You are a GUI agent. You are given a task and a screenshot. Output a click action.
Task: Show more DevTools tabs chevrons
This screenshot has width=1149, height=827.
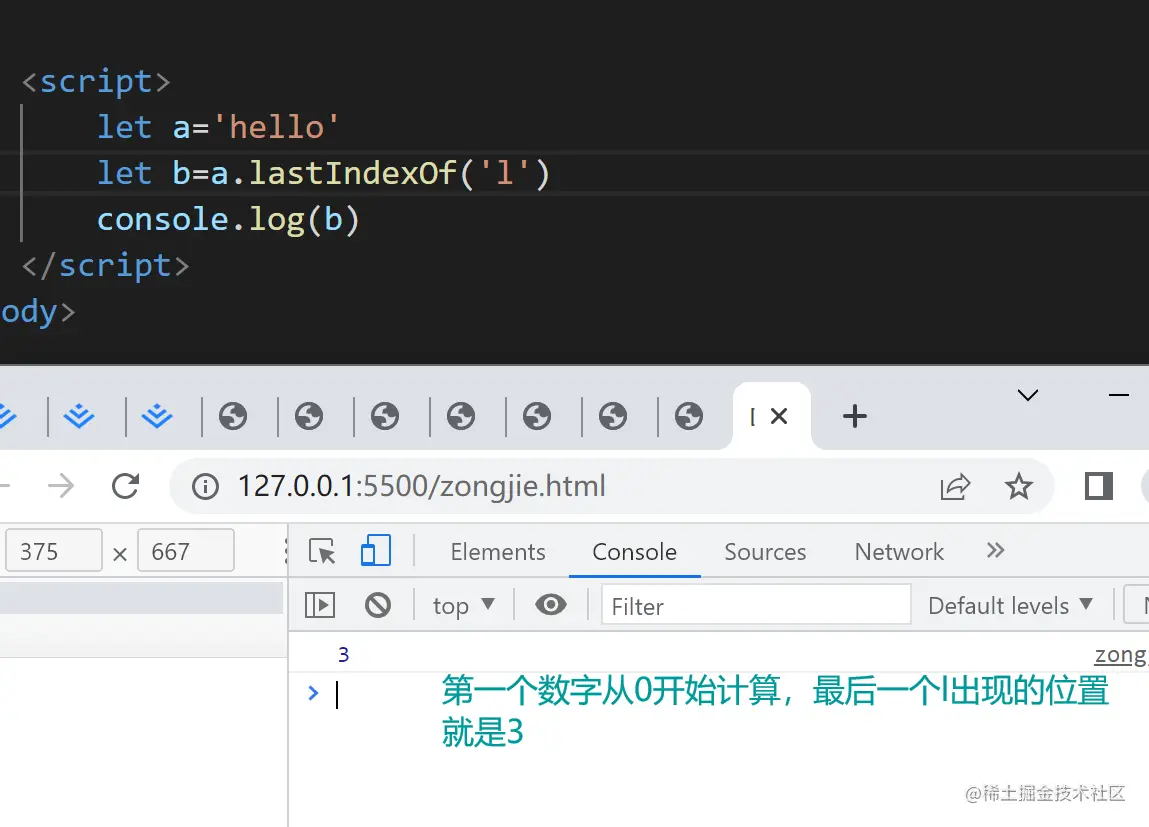click(x=995, y=550)
